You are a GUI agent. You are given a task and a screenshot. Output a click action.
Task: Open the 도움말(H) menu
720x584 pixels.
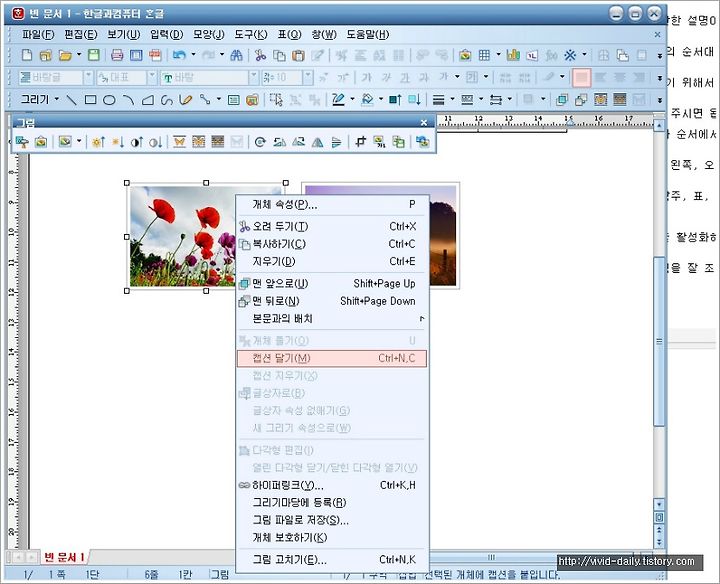coord(368,34)
